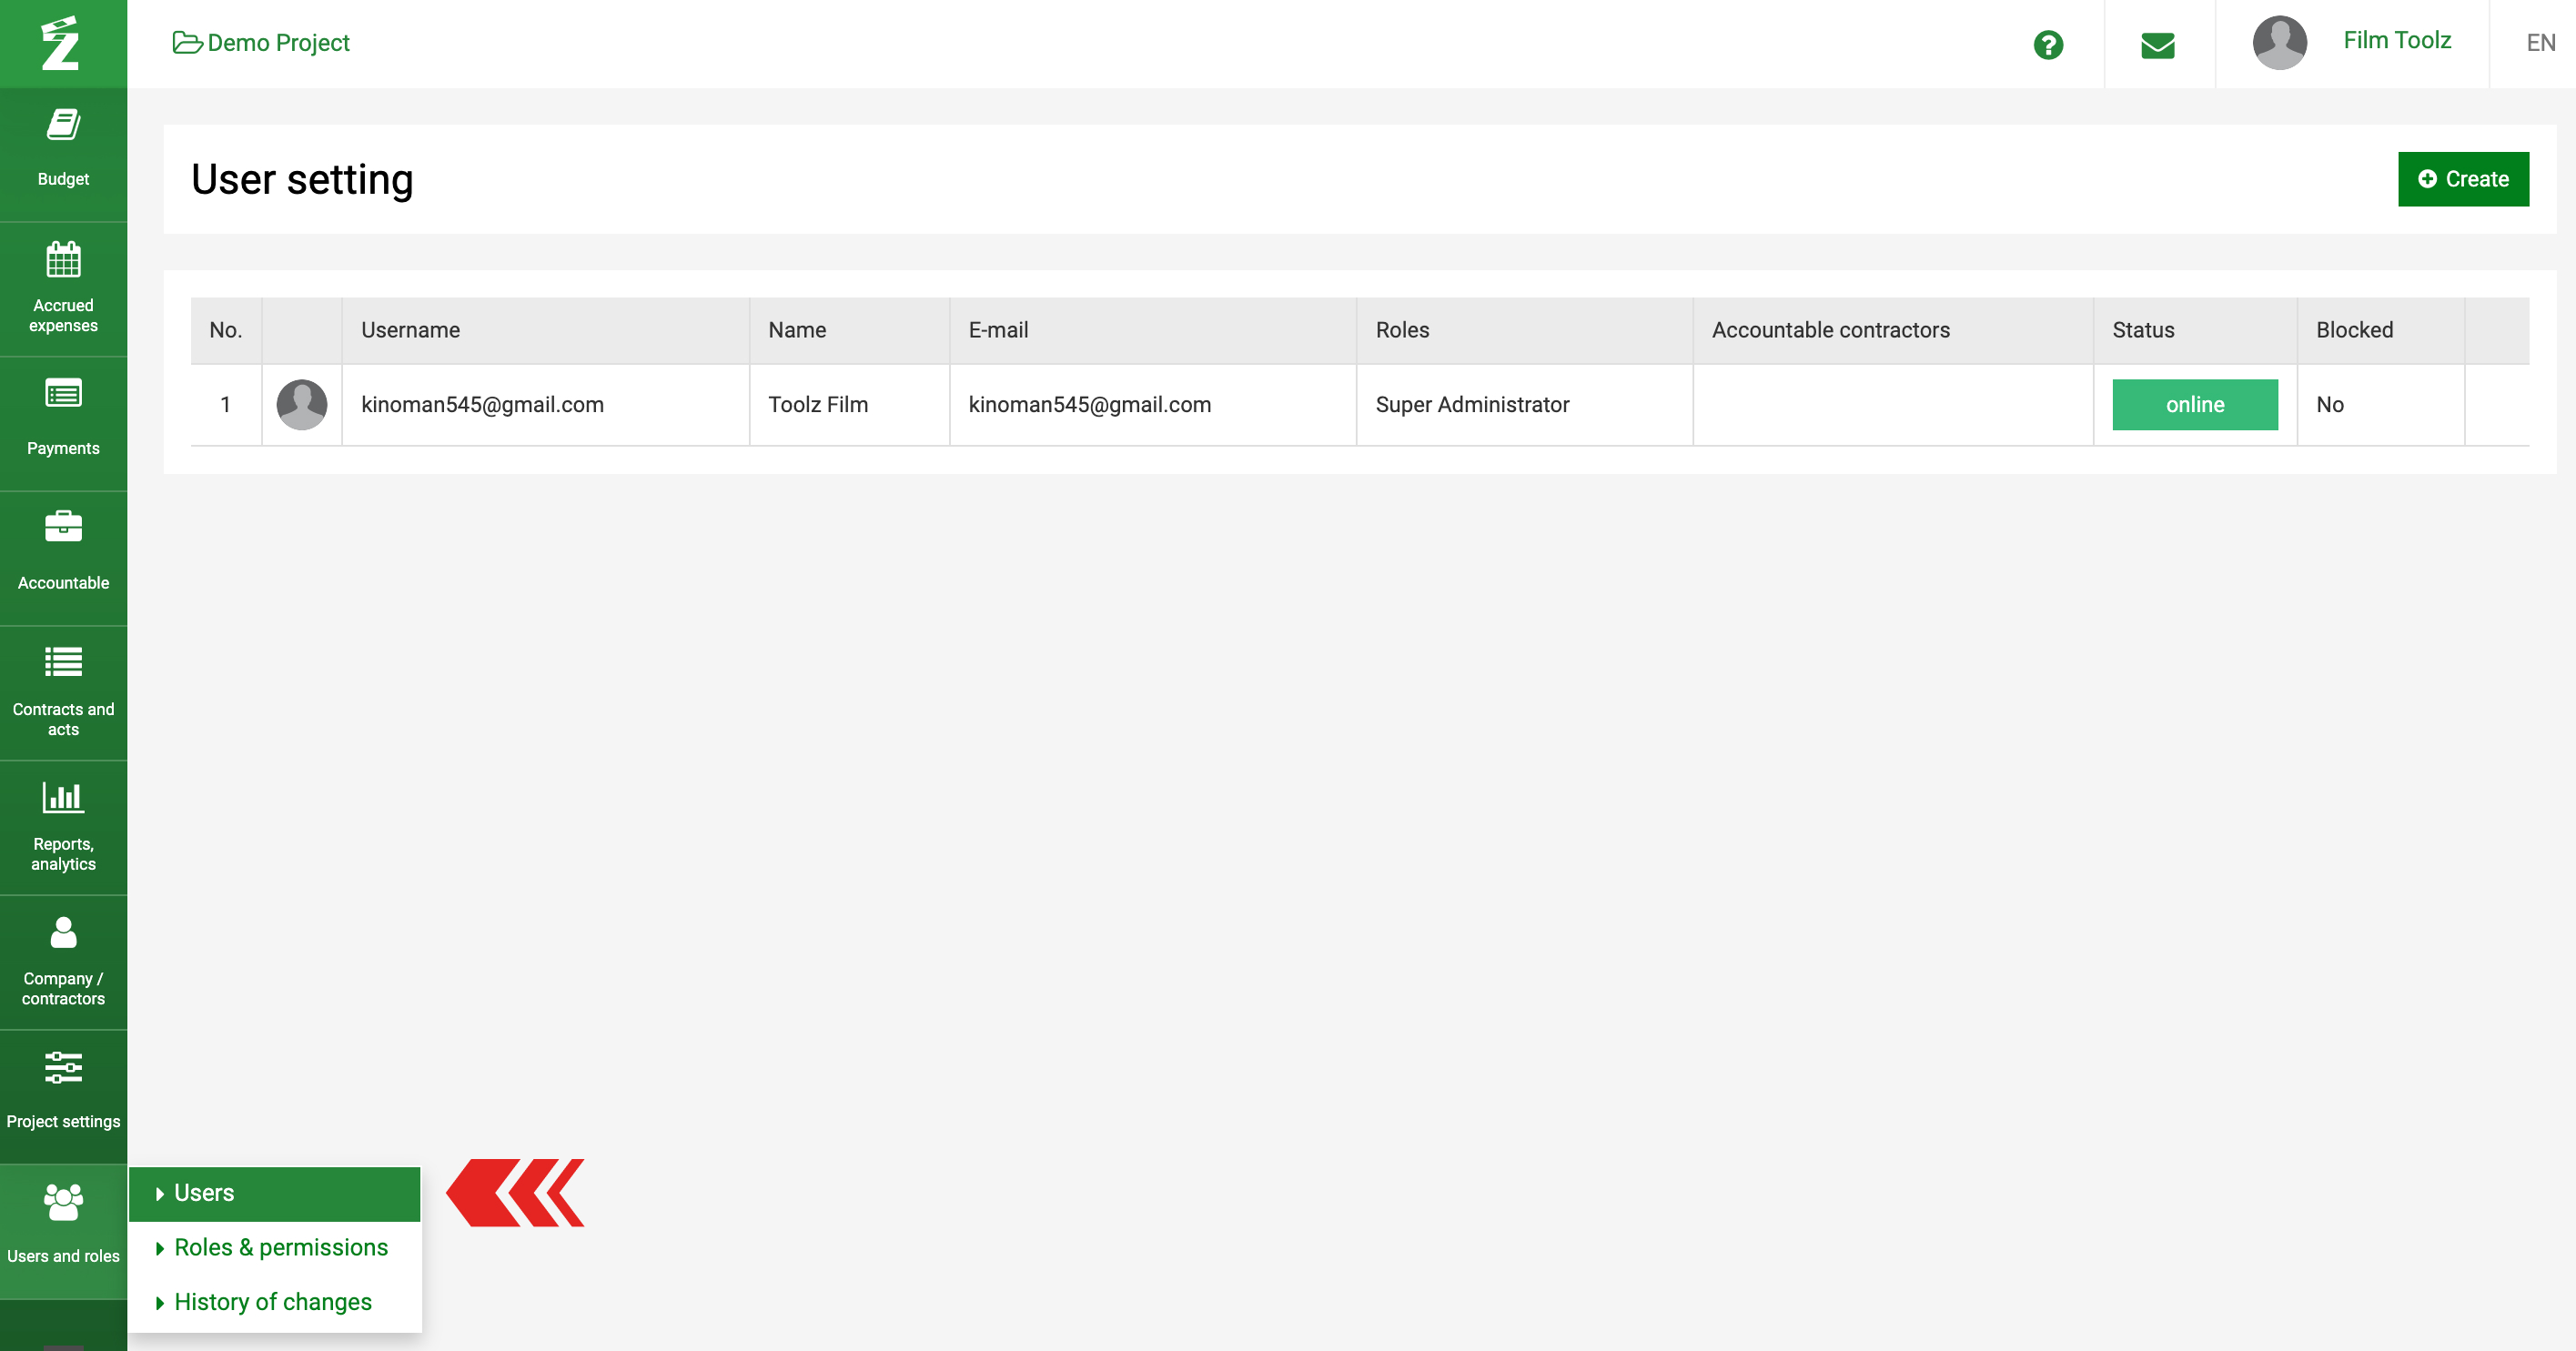Click the header profile avatar

(x=2280, y=43)
